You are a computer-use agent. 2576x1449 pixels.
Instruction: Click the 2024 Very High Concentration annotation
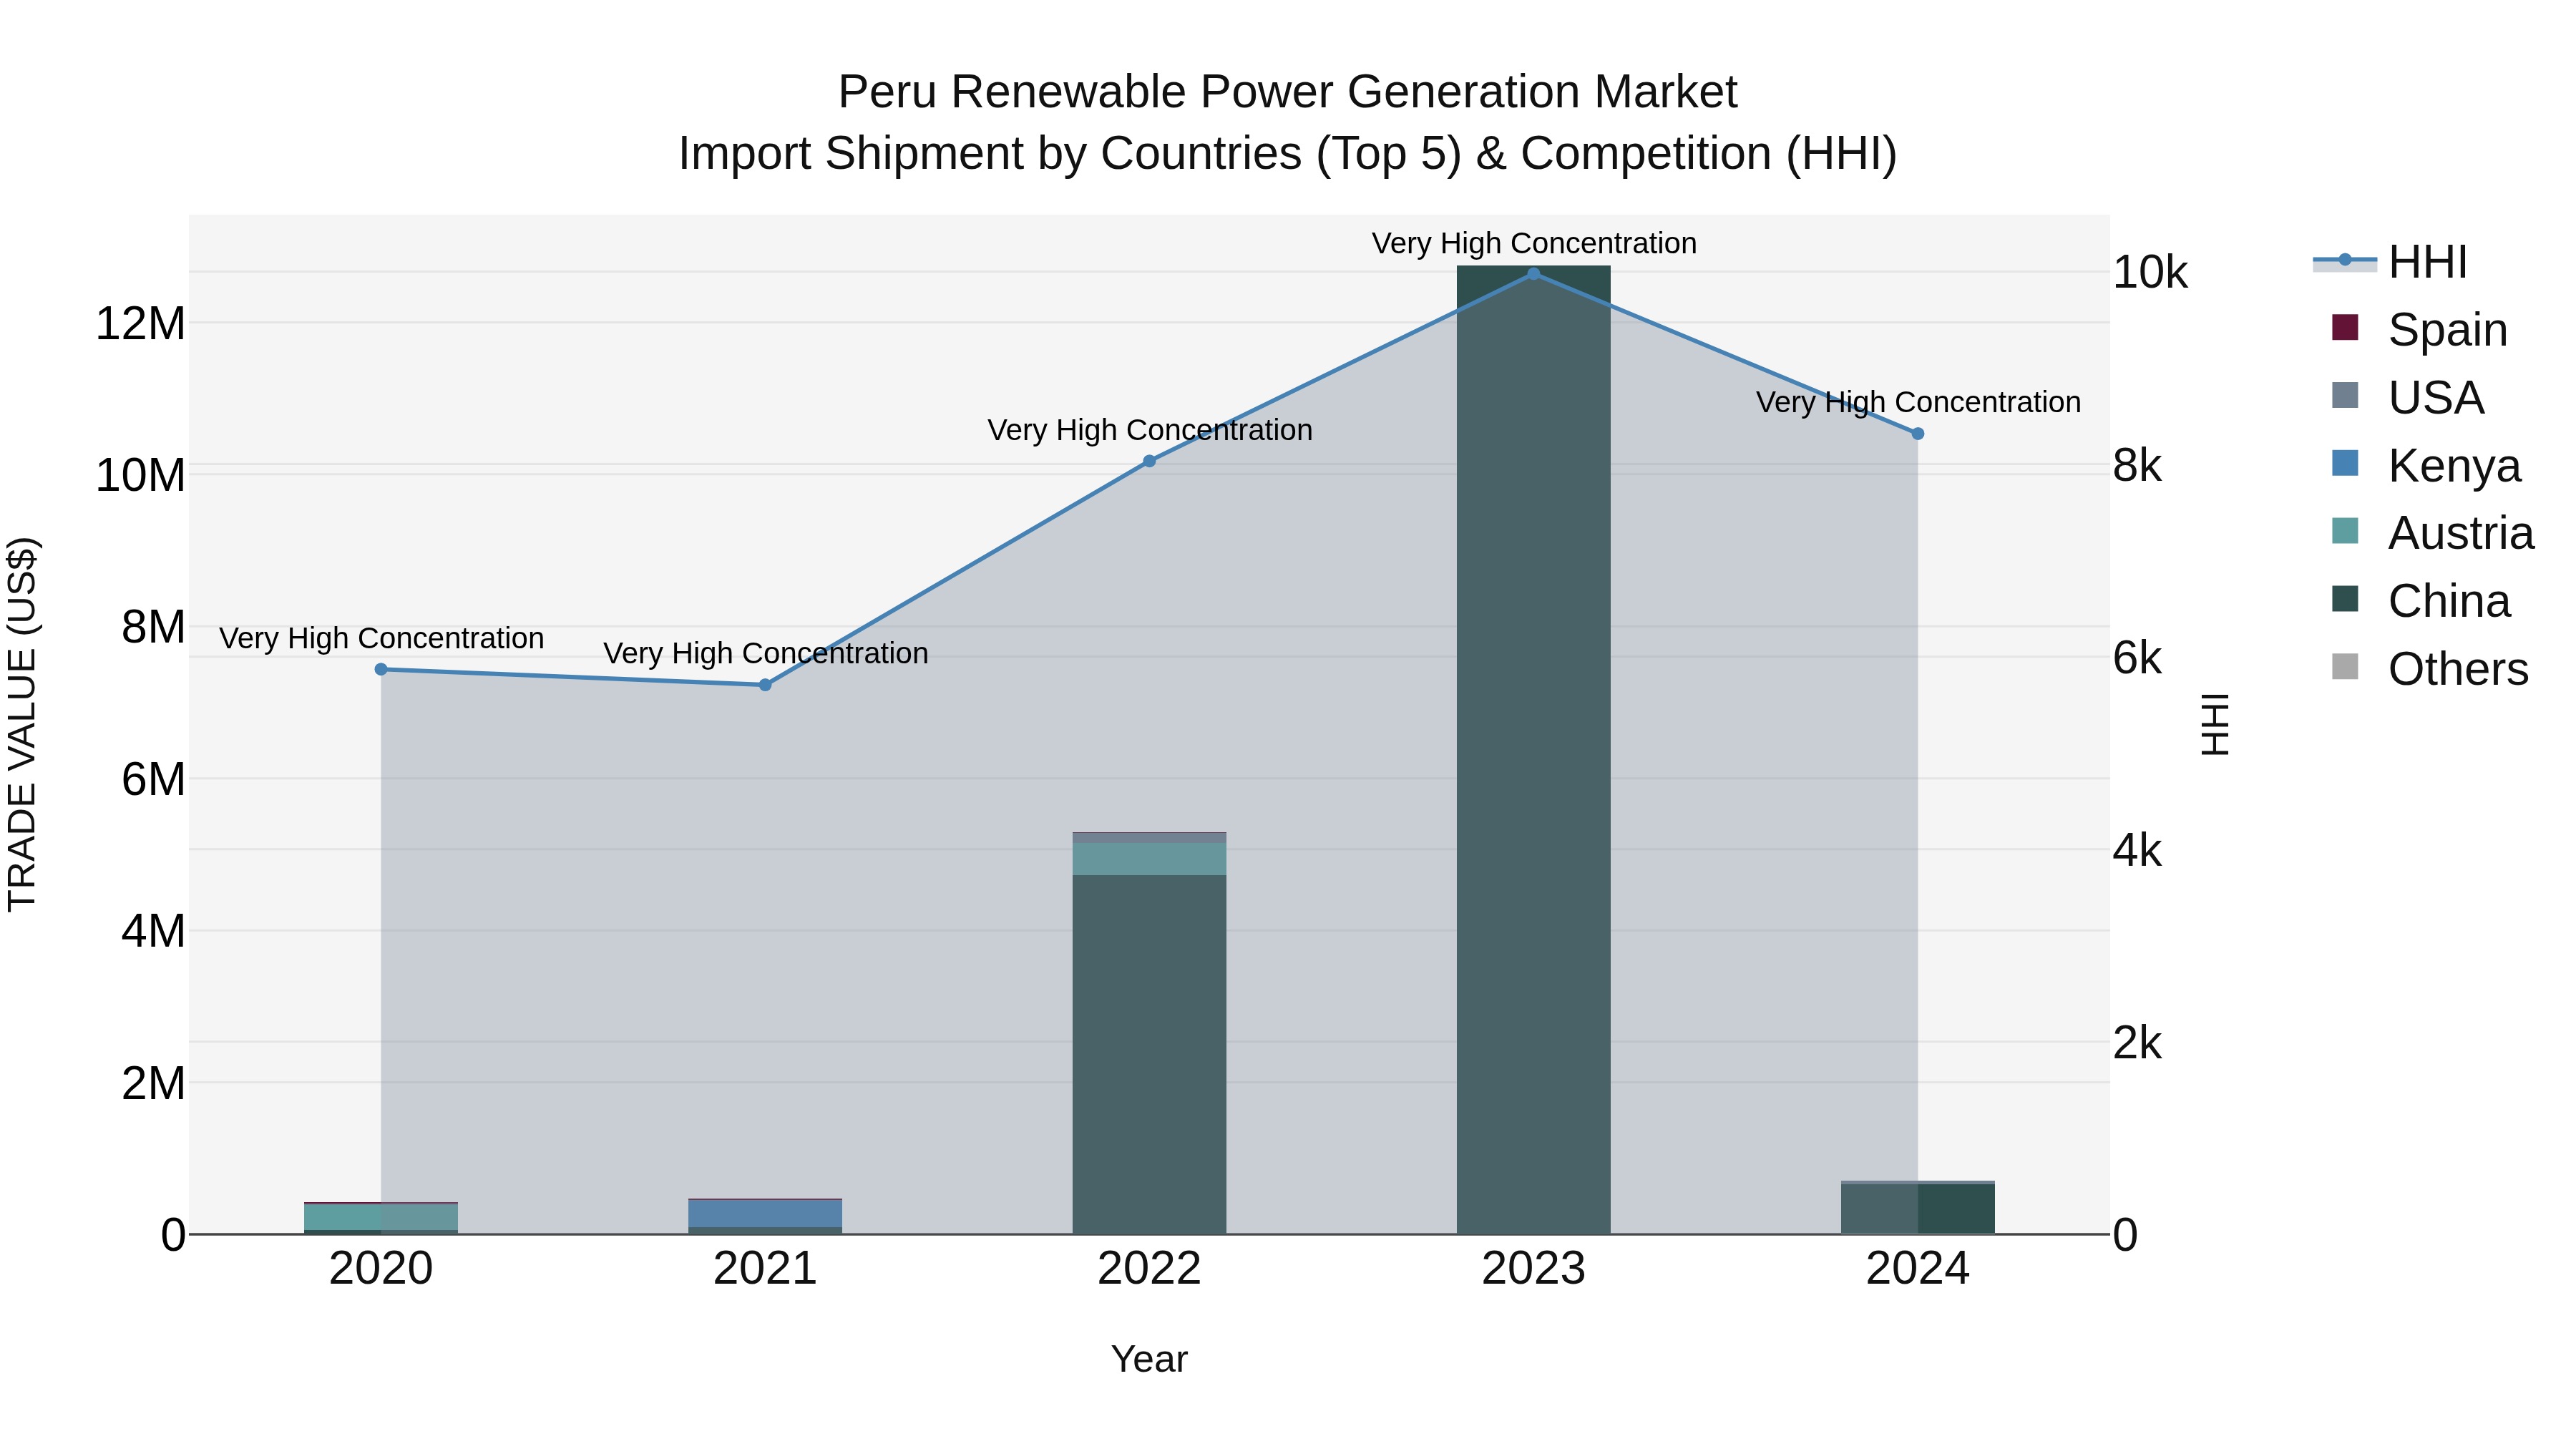coord(1918,402)
